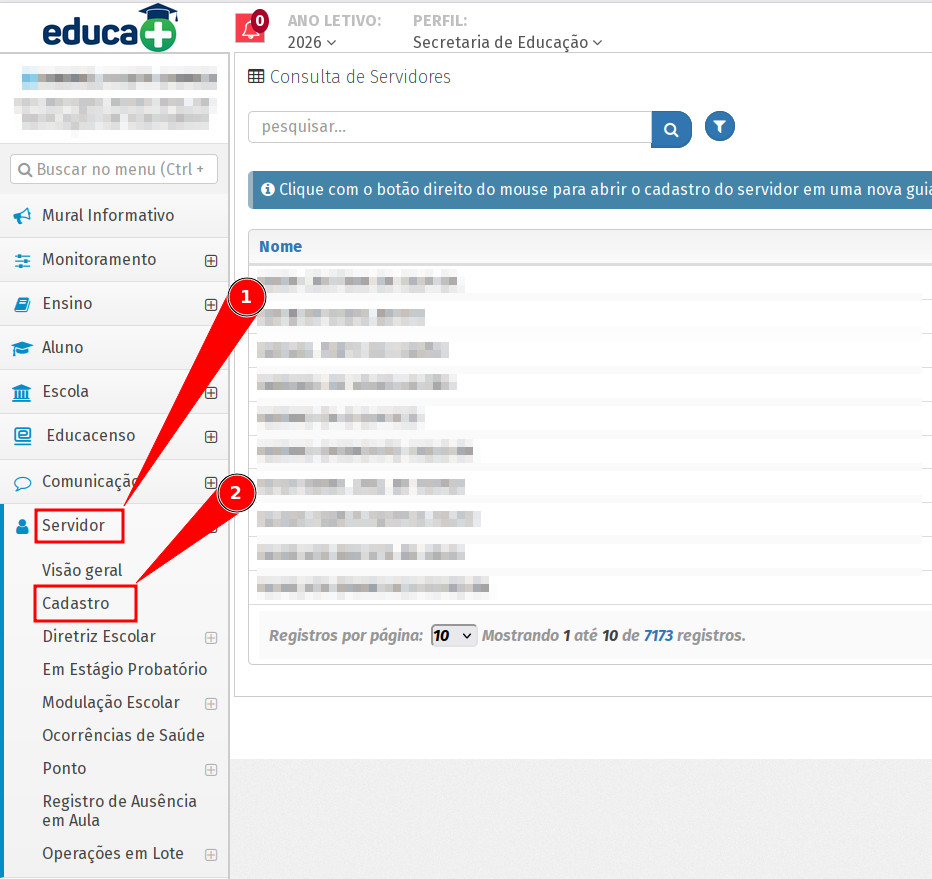Click the Educacenso sidebar icon

[22, 436]
